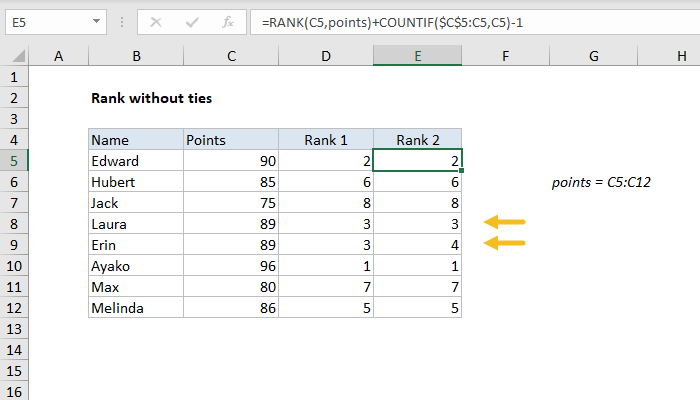The image size is (700, 400).
Task: Click Hubert's points value 85
Action: pos(231,182)
